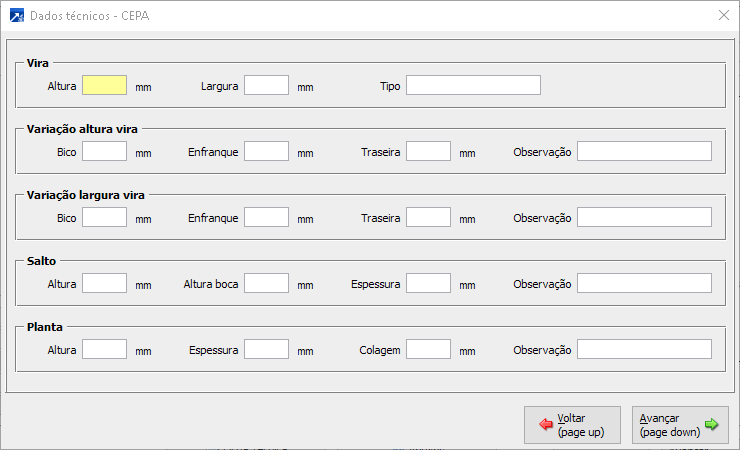Select Observação field of Variação altura vira
This screenshot has width=754, height=457.
(x=644, y=152)
